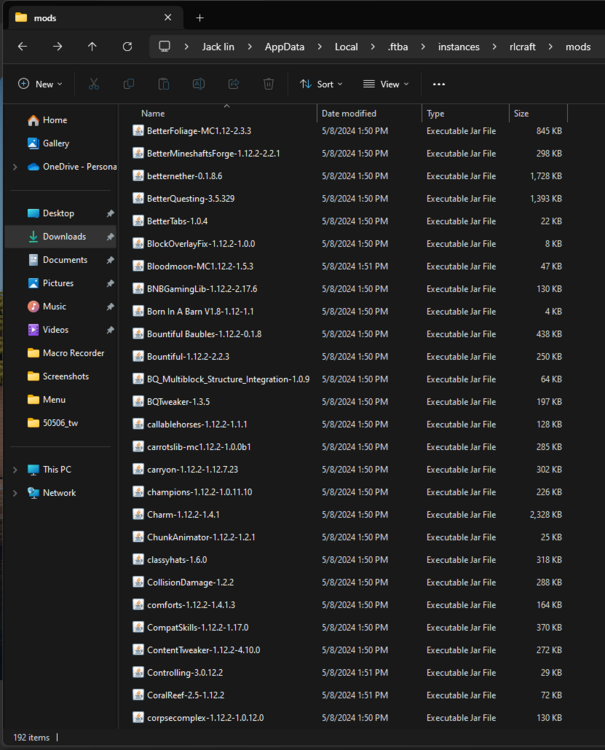Click the Cut scissors icon

94,84
